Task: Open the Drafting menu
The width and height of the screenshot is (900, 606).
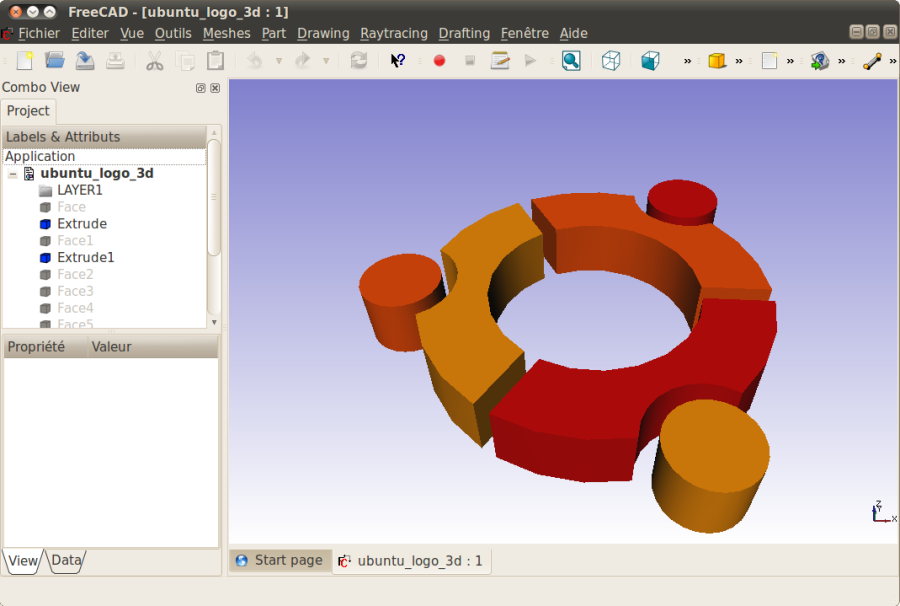Action: pyautogui.click(x=464, y=33)
